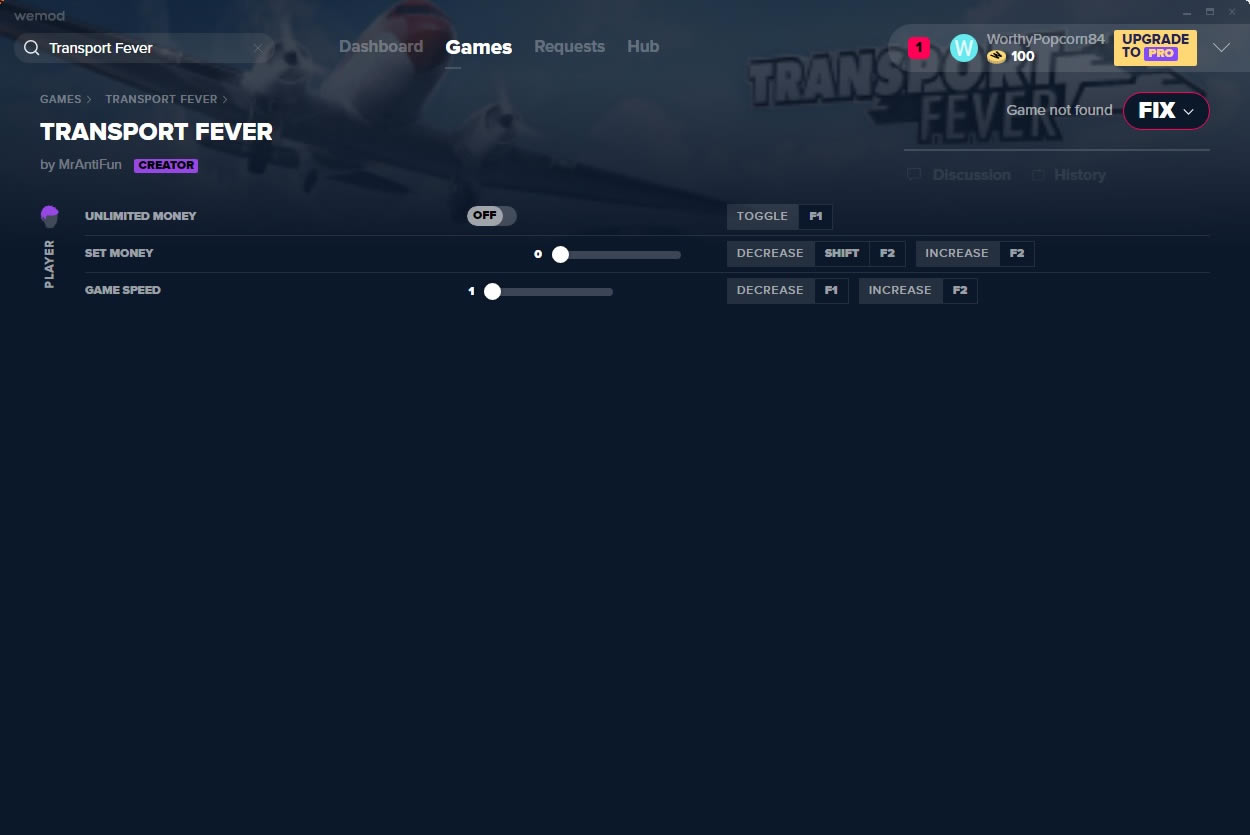
Task: Click Upgrade to Pro button
Action: (x=1155, y=47)
